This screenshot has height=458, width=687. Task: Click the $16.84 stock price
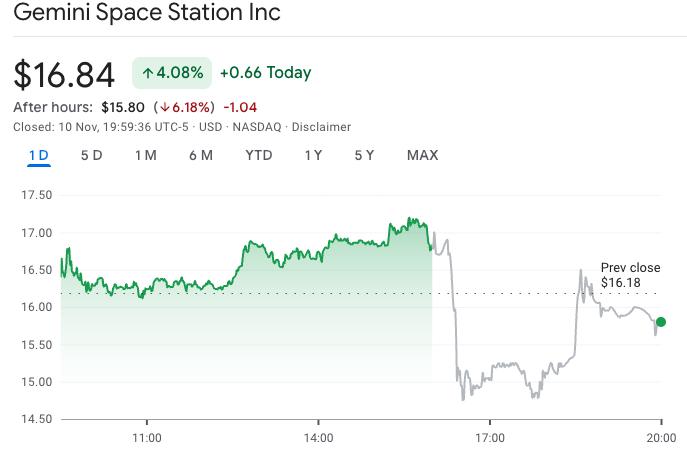tap(64, 74)
